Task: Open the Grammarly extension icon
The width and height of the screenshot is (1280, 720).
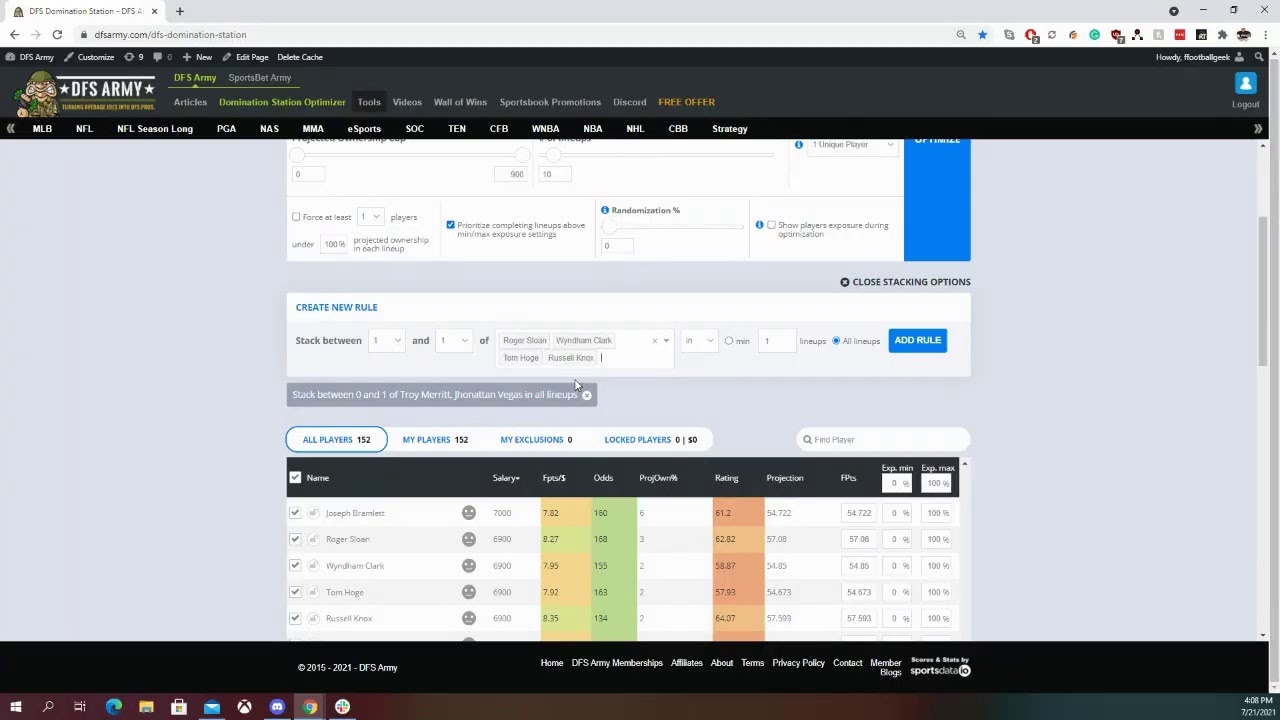Action: click(1094, 35)
